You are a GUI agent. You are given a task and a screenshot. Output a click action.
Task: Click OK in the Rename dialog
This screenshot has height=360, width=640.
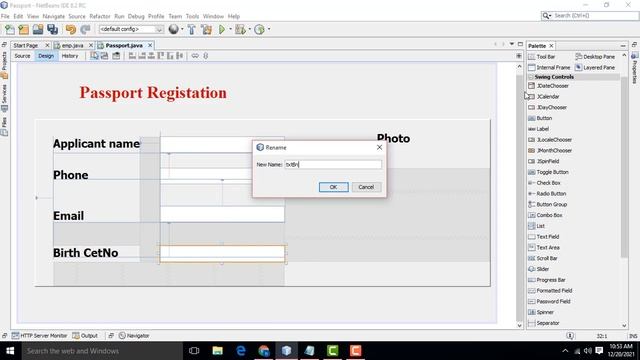(333, 187)
